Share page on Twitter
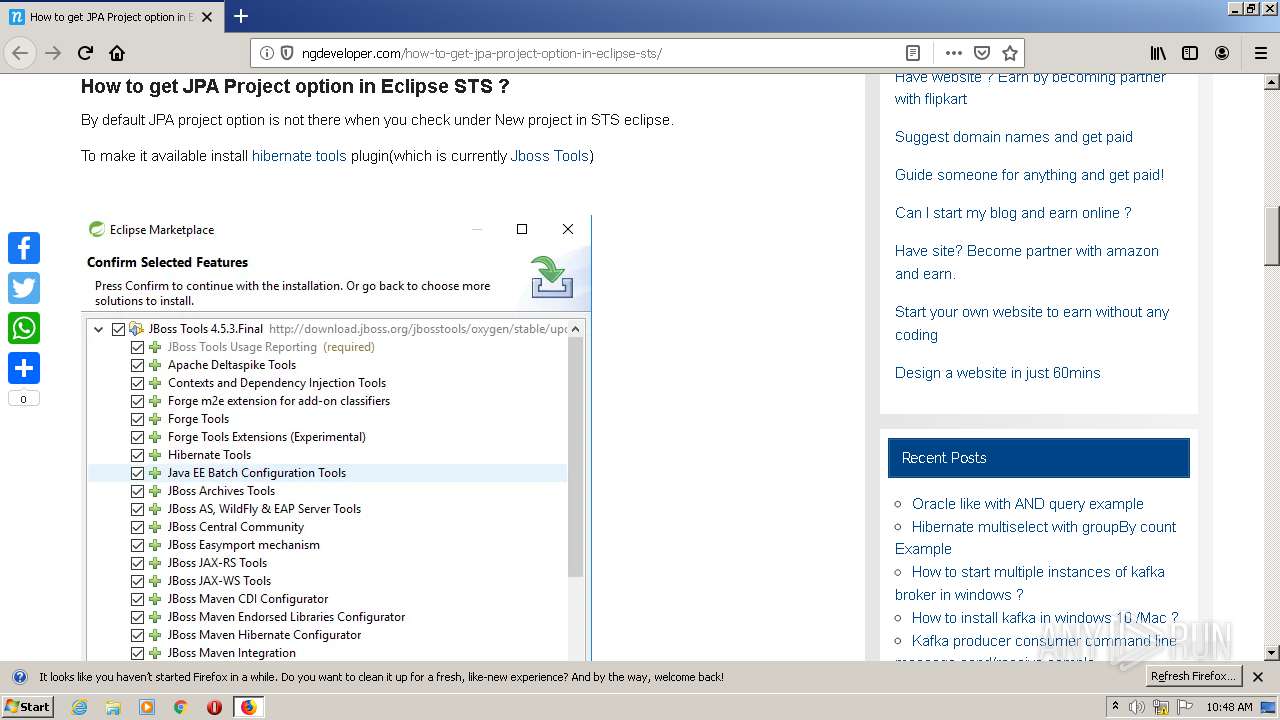The height and width of the screenshot is (720, 1280). click(x=24, y=288)
